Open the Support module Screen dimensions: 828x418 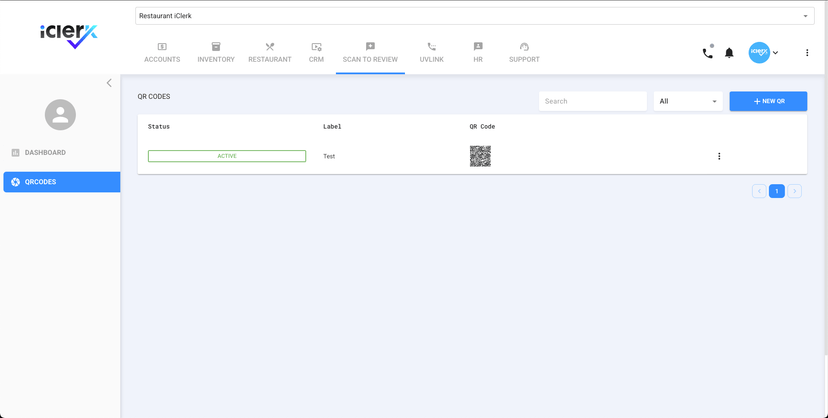(524, 53)
